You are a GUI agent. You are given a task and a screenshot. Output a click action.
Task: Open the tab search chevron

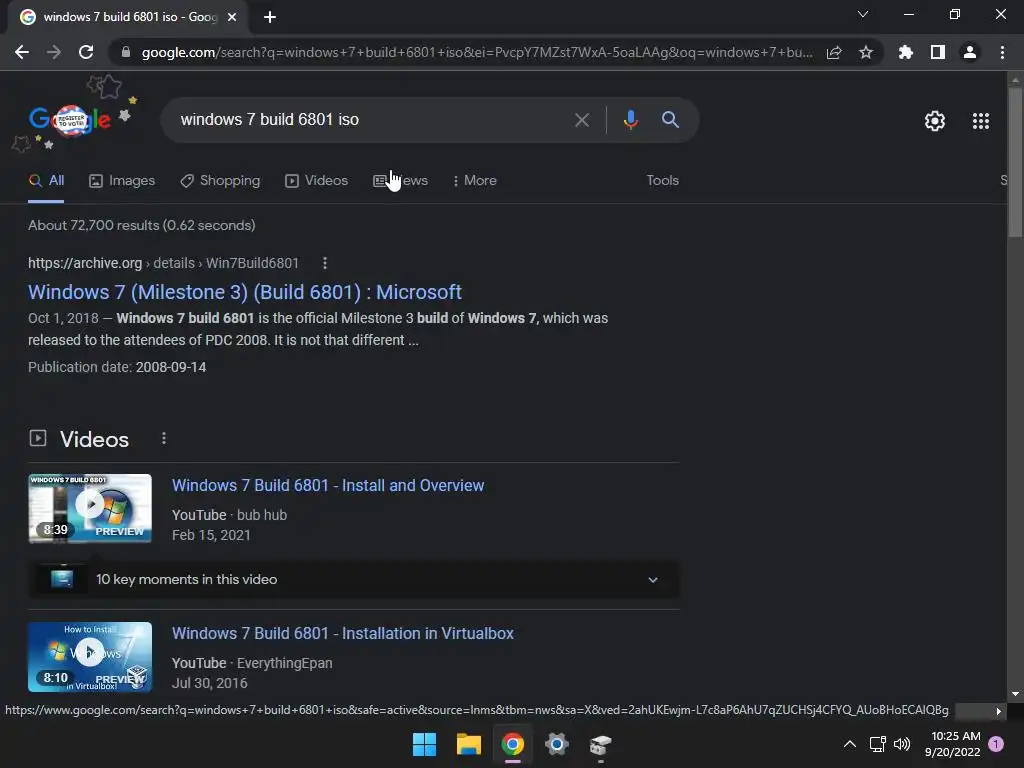(x=863, y=14)
